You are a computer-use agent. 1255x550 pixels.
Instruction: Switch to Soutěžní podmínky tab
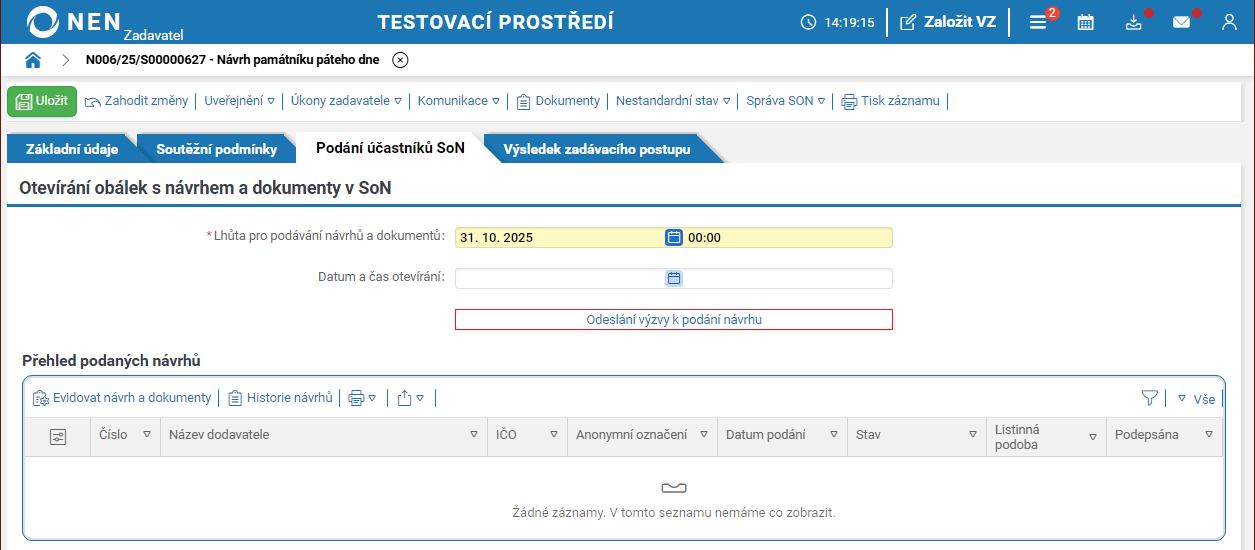tap(216, 149)
